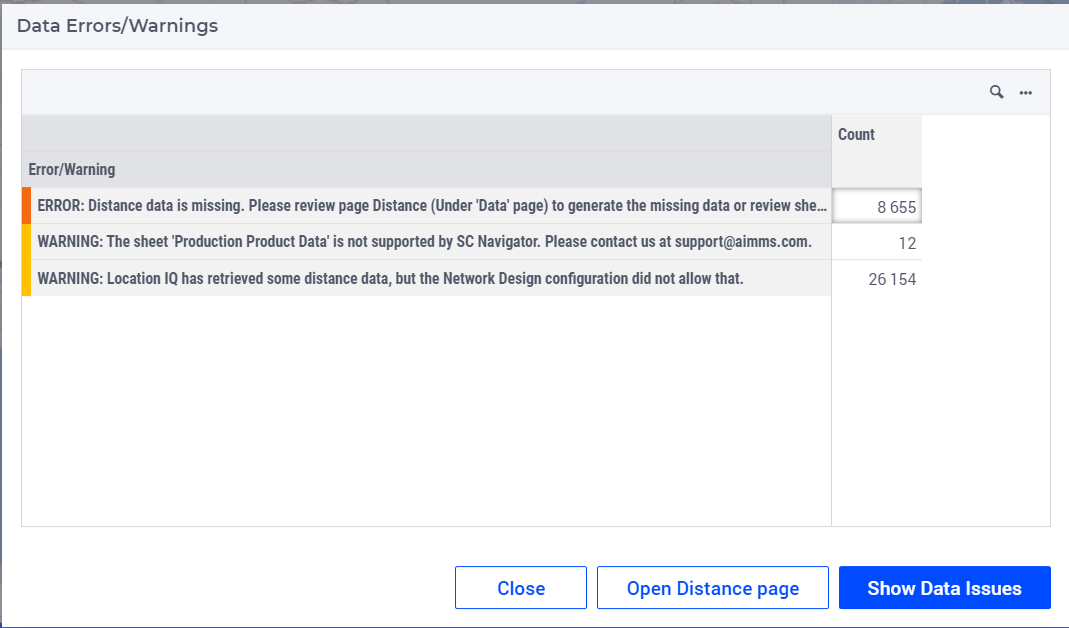The image size is (1069, 628).
Task: Click the count cell 8 655
Action: (877, 206)
